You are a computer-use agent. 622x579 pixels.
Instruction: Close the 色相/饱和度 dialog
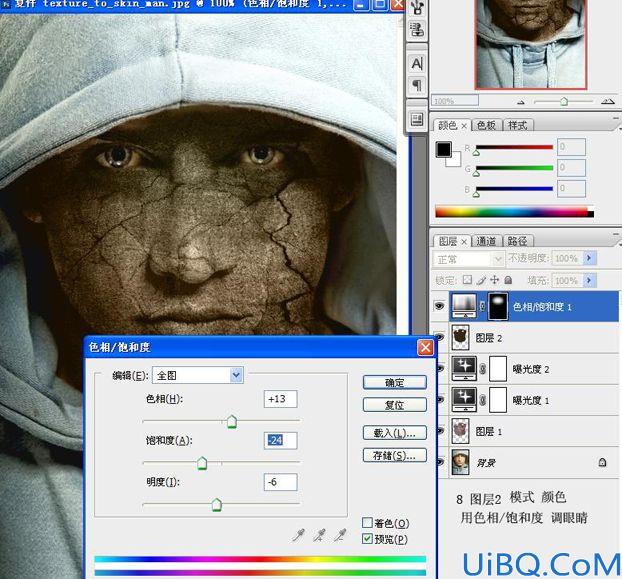pyautogui.click(x=425, y=348)
